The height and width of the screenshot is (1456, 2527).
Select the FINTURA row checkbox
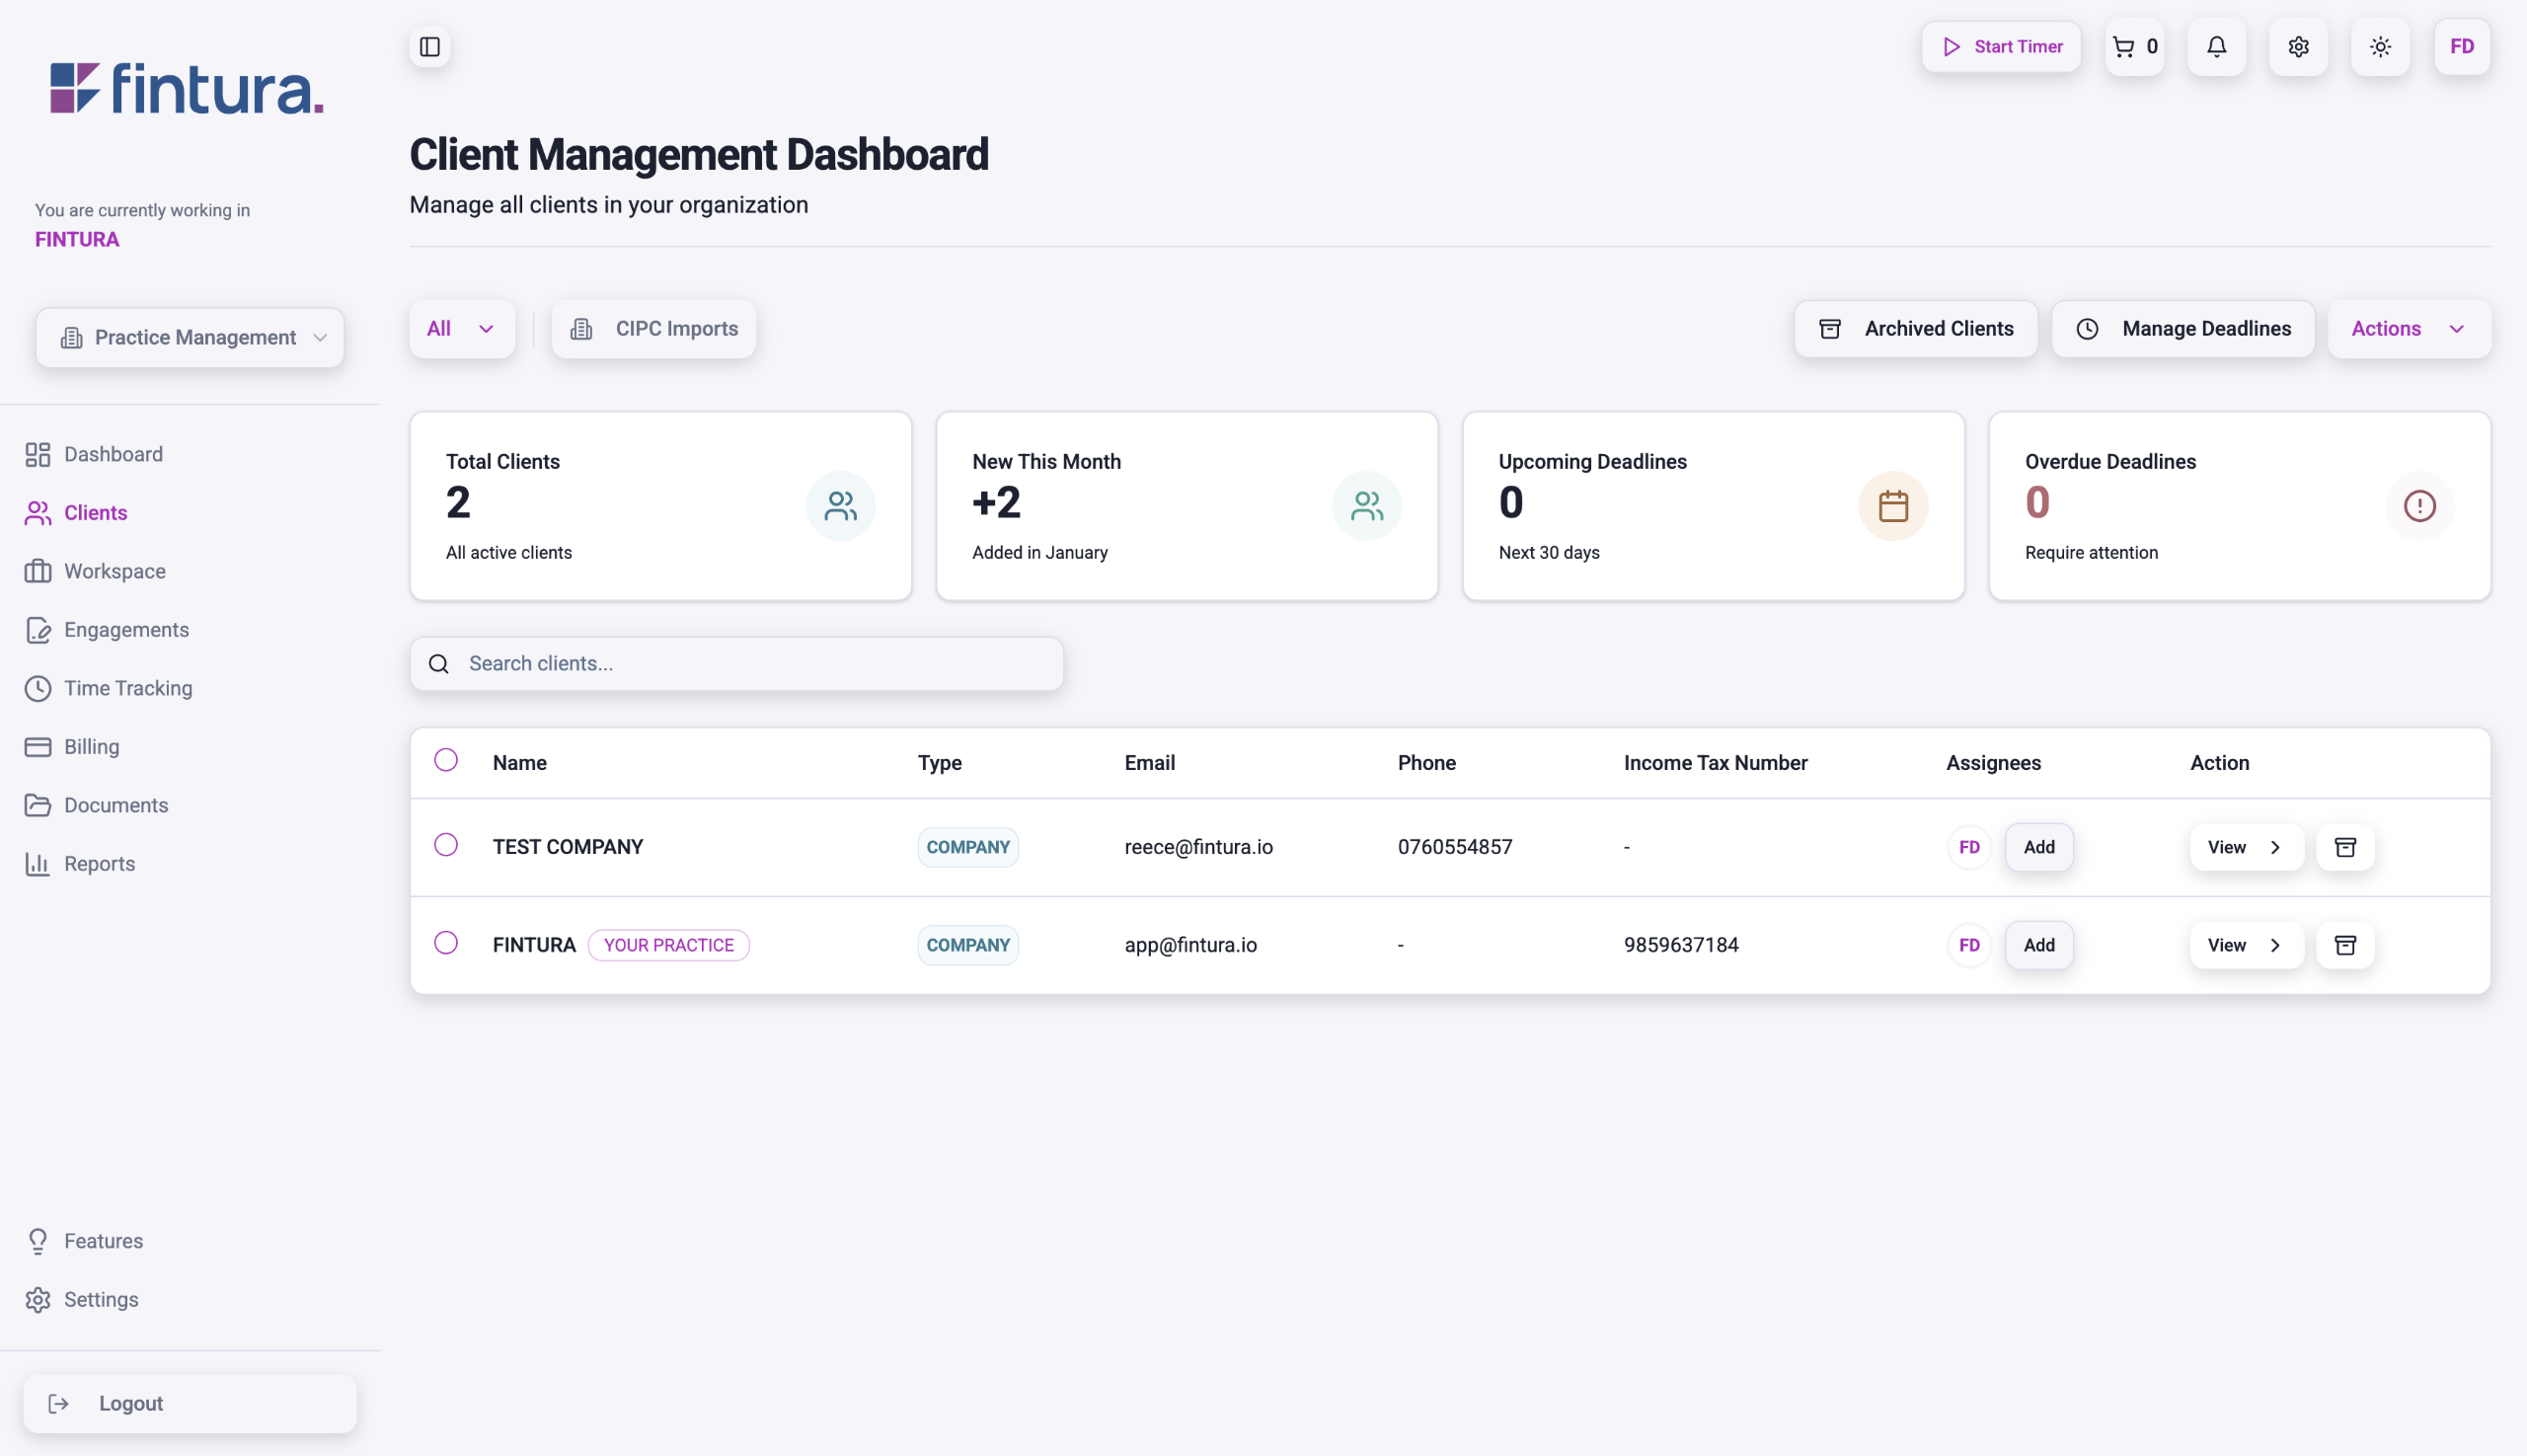[446, 943]
